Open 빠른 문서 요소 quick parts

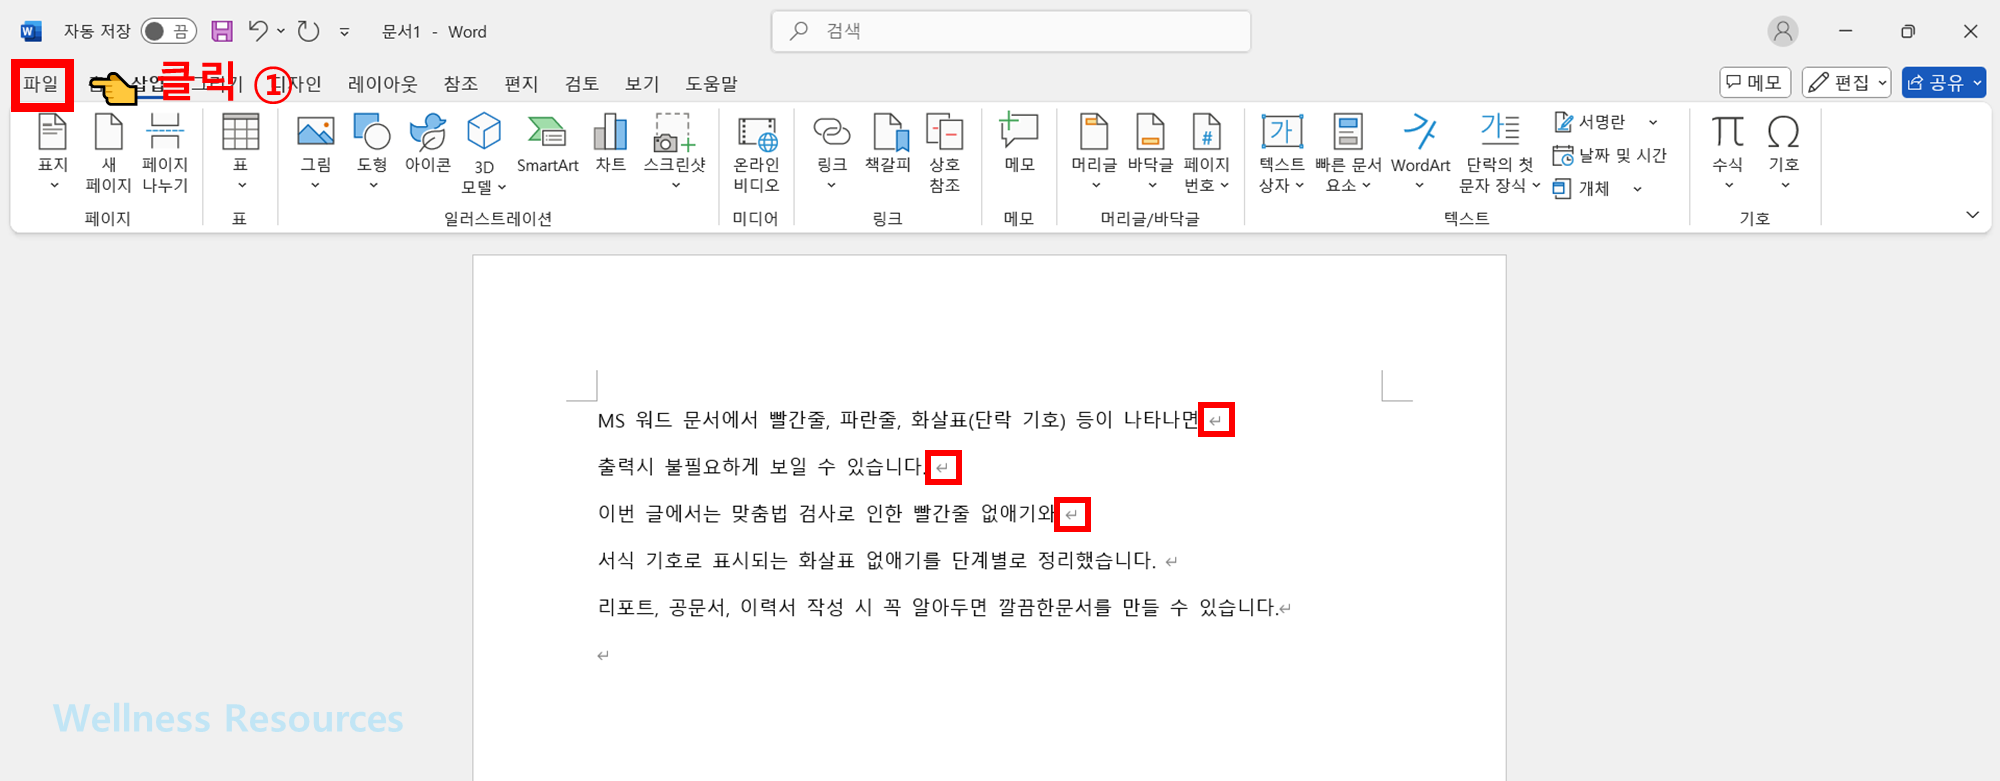pyautogui.click(x=1348, y=153)
